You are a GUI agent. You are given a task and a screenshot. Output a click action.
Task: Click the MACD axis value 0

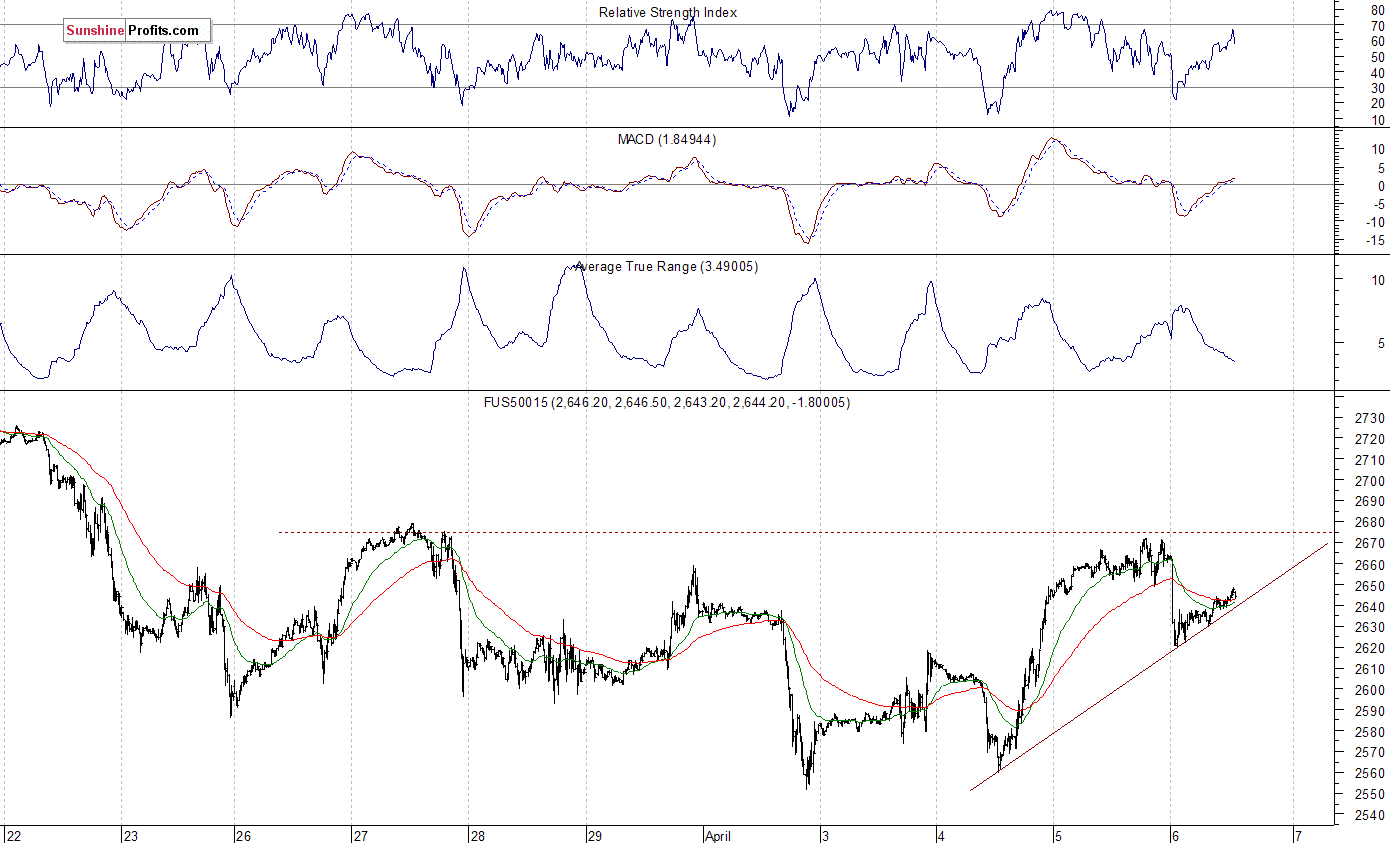(x=1382, y=185)
